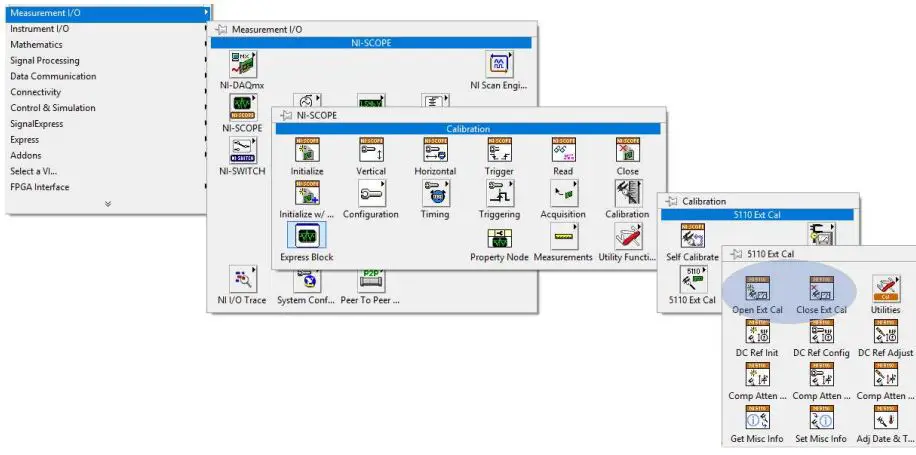Viewport: 916px width, 455px height.
Task: Open the Utilities subpalette icon
Action: tap(885, 289)
